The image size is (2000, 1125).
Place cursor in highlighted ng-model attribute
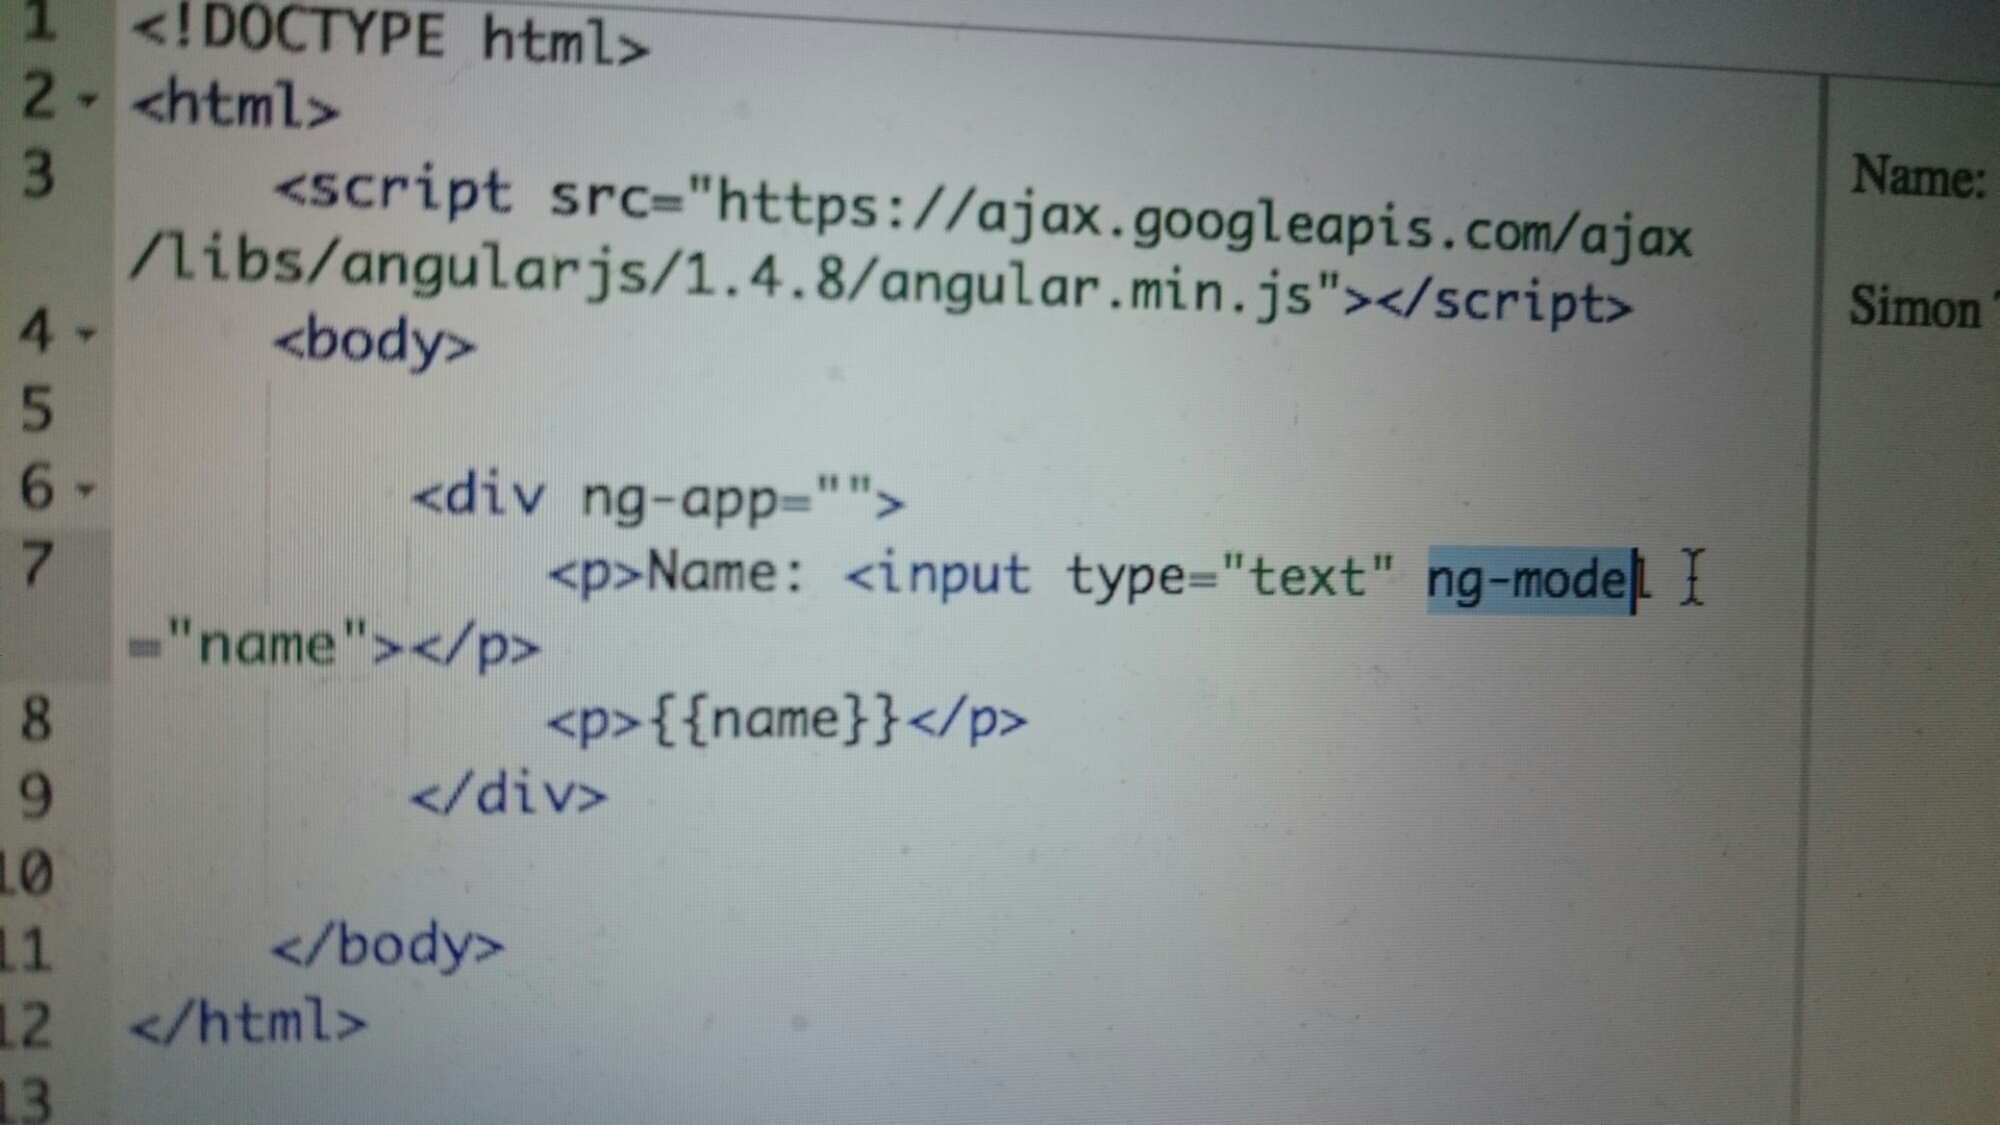(x=1528, y=582)
